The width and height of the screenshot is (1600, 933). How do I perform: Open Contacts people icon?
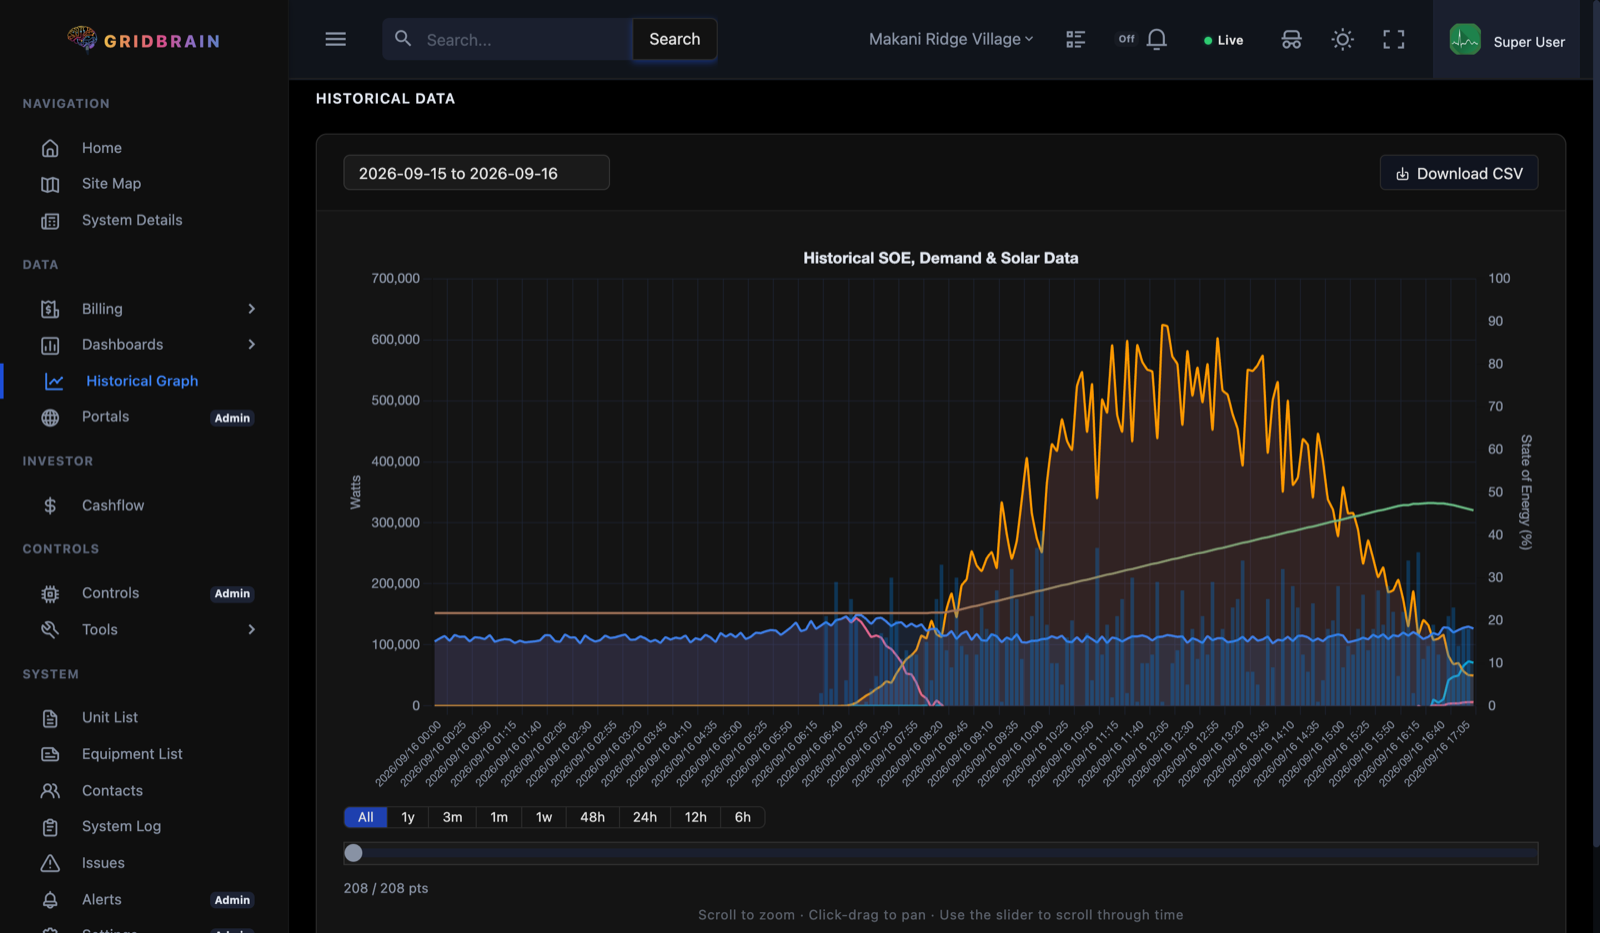point(50,791)
